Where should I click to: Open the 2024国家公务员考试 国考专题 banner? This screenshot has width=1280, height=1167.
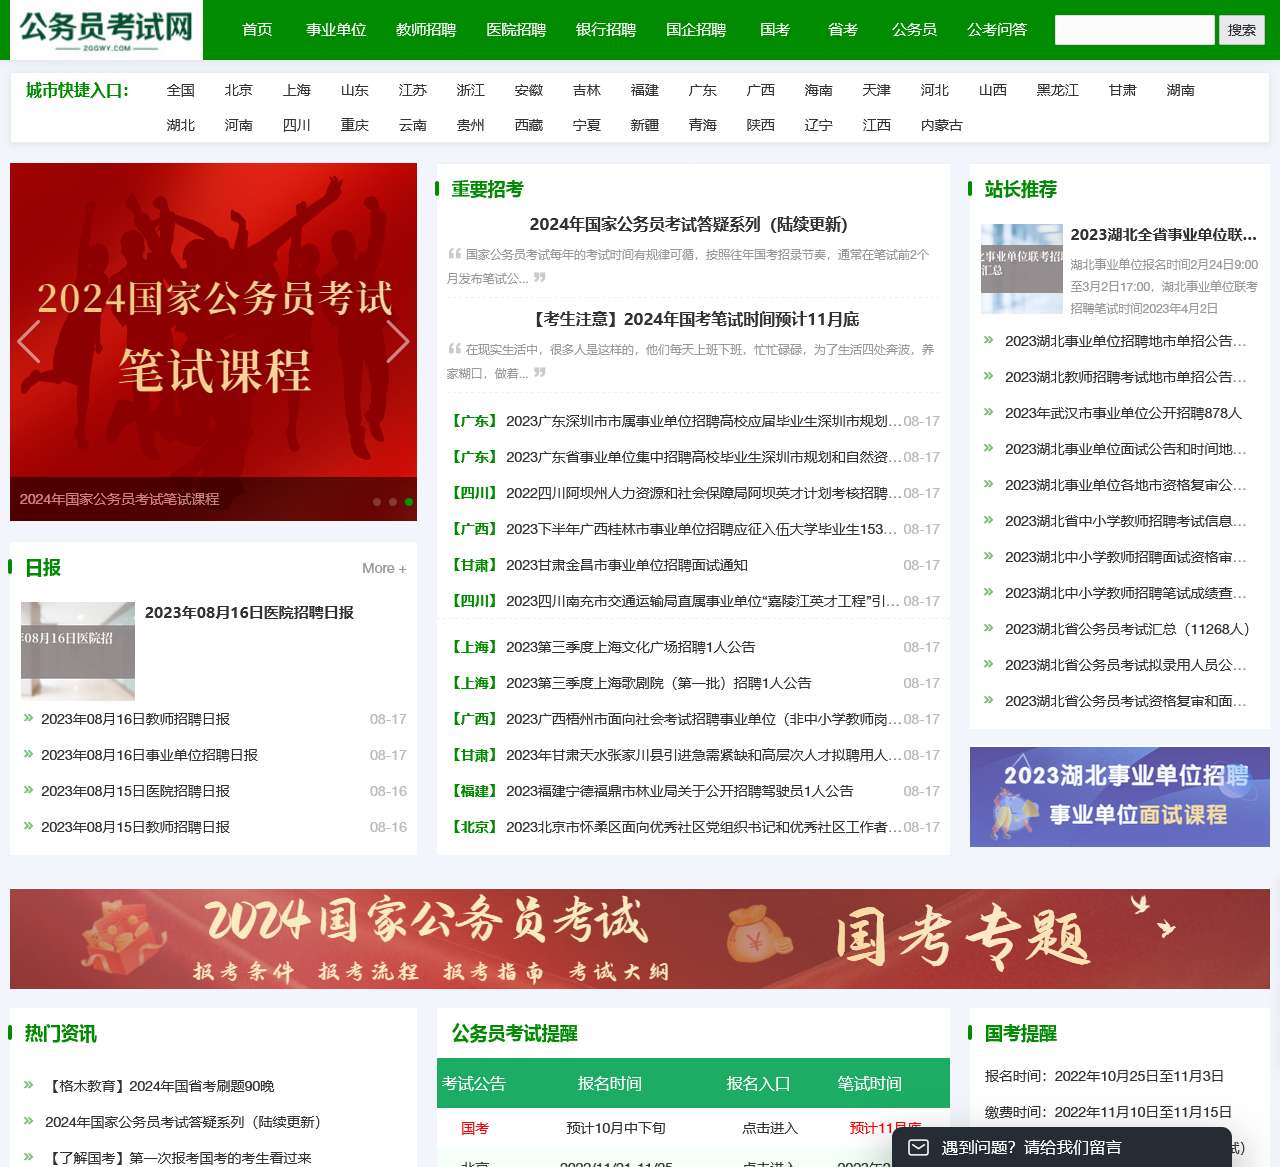click(x=640, y=939)
